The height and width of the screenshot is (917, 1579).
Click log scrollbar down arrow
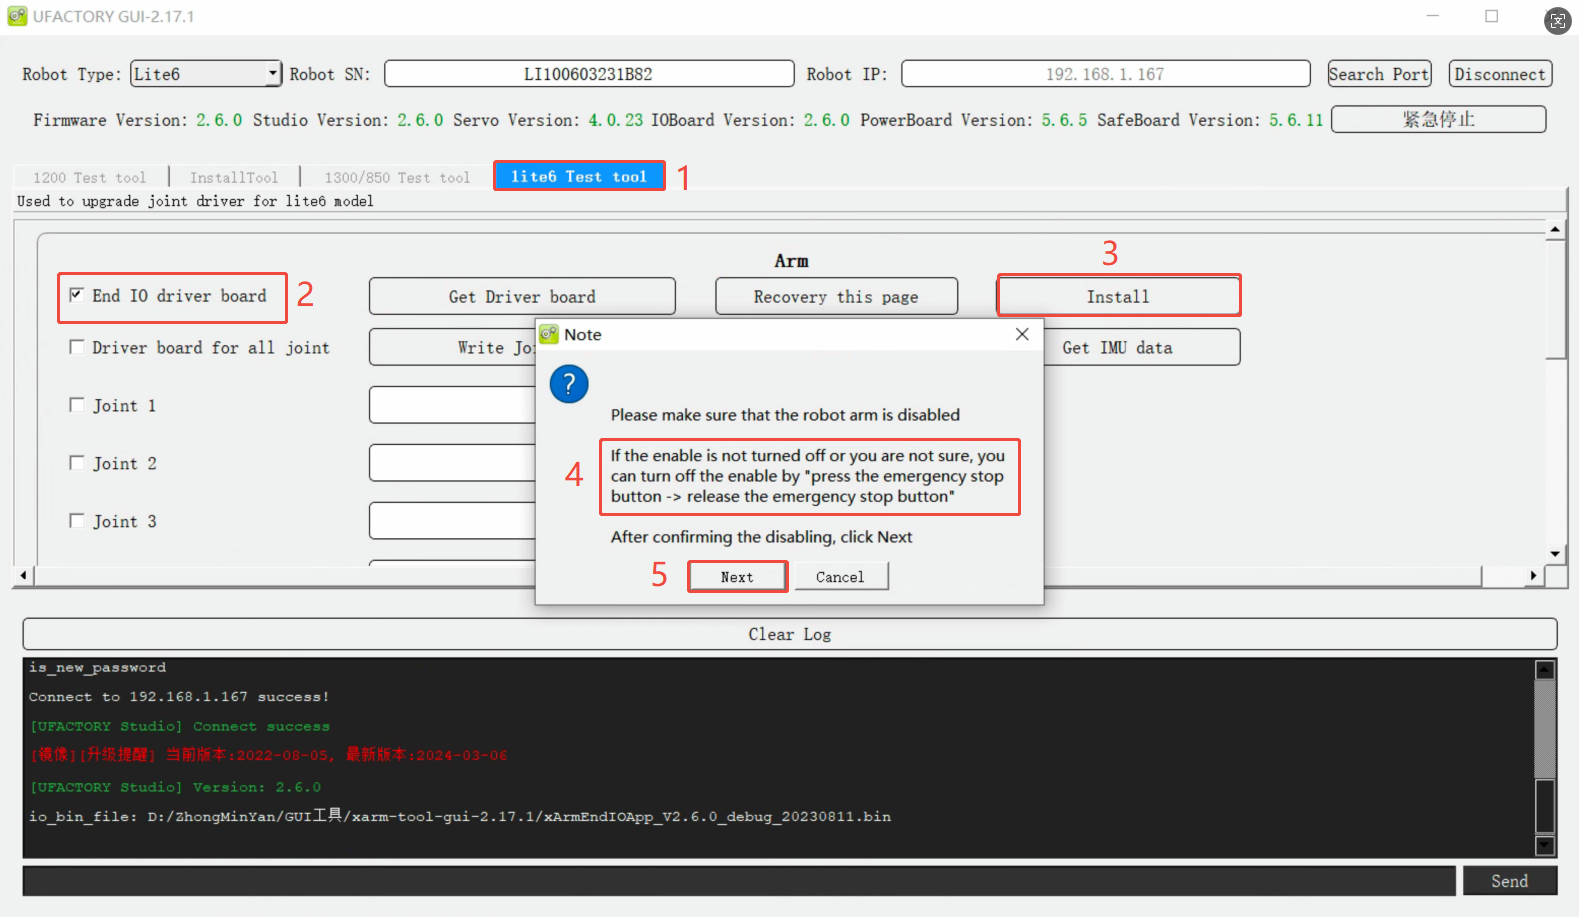pos(1545,846)
